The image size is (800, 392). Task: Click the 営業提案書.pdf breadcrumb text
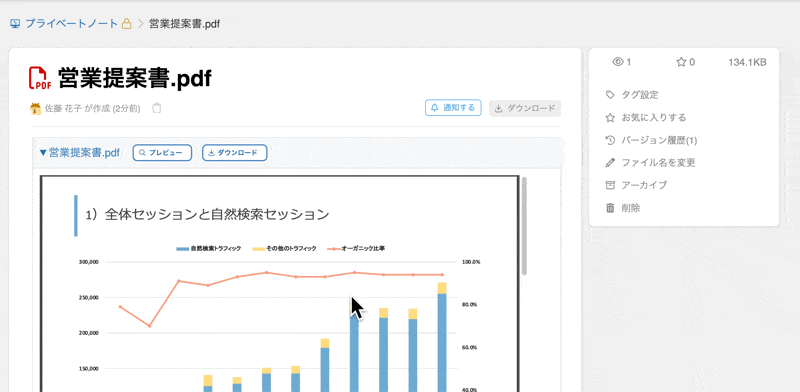184,23
